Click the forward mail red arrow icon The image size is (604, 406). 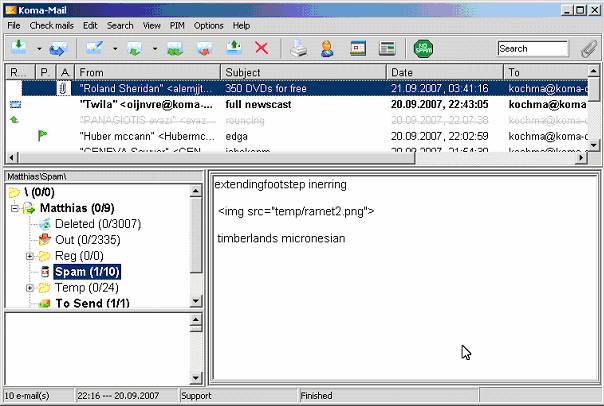tap(205, 49)
